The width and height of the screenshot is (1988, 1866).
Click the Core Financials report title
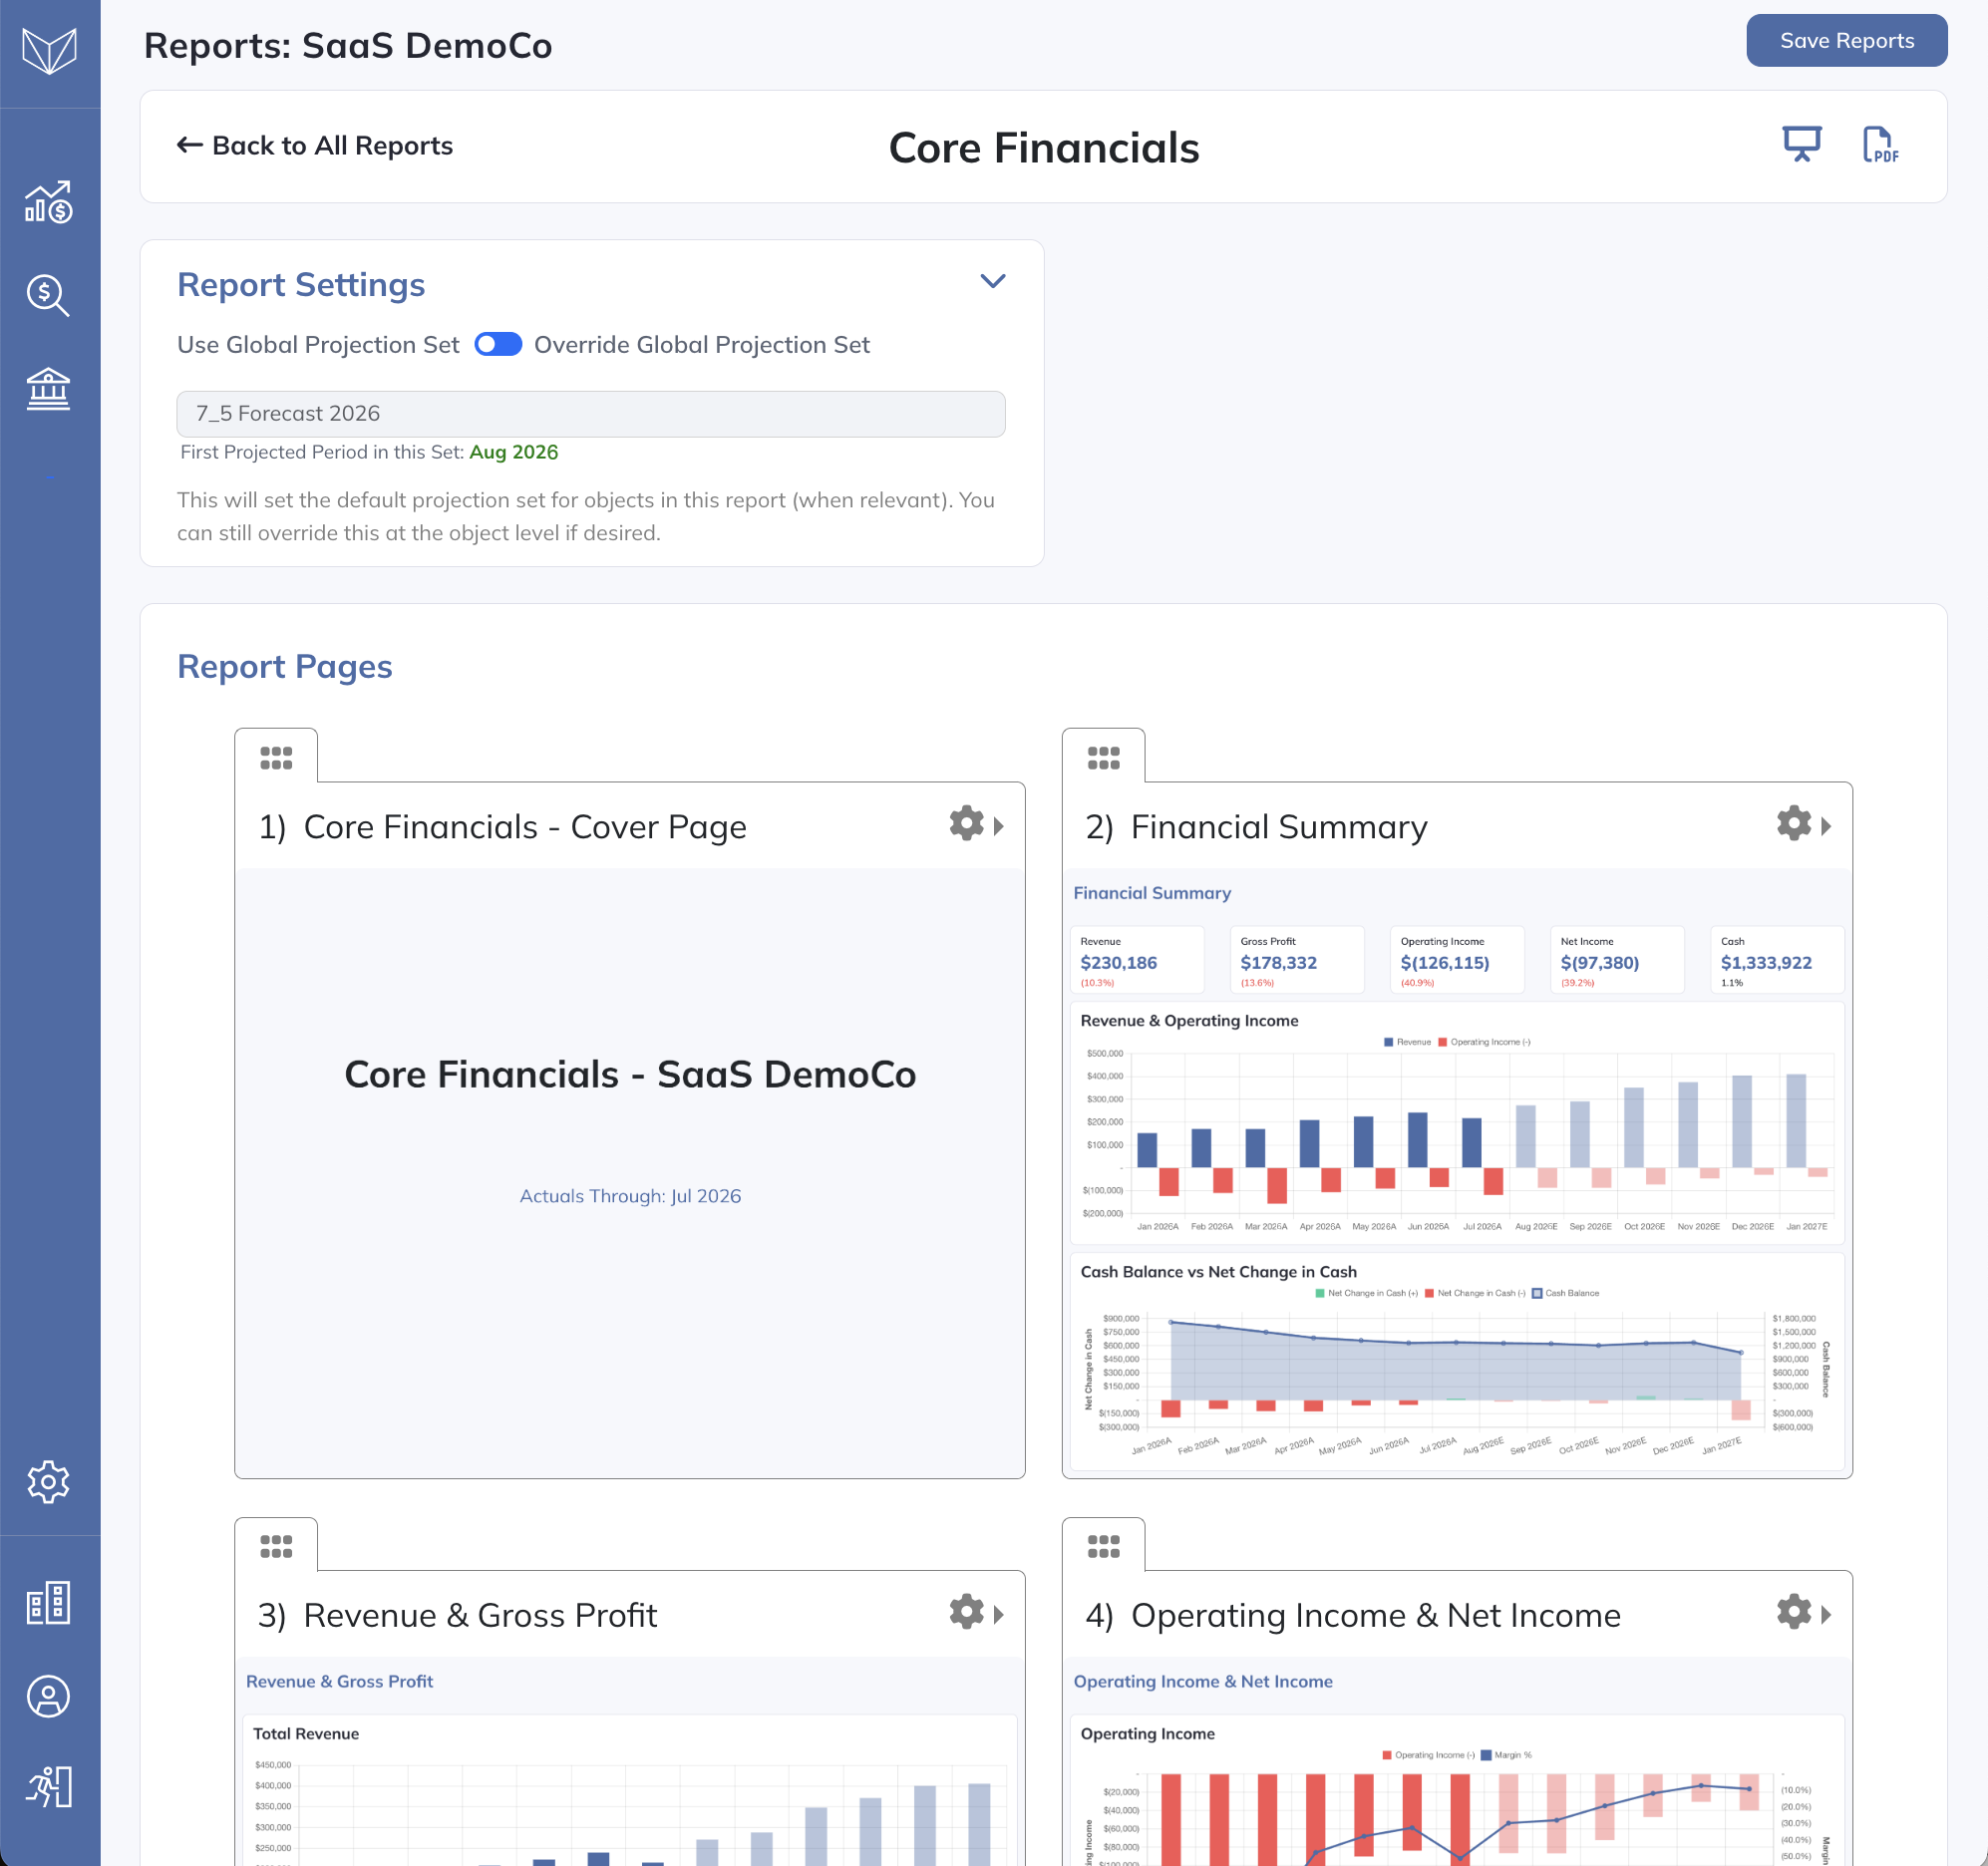[1043, 148]
